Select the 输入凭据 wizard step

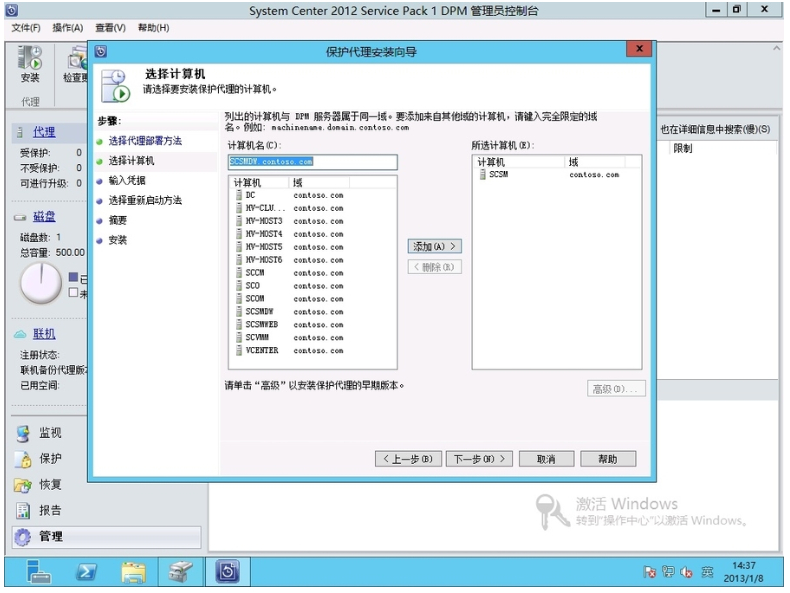(x=127, y=180)
